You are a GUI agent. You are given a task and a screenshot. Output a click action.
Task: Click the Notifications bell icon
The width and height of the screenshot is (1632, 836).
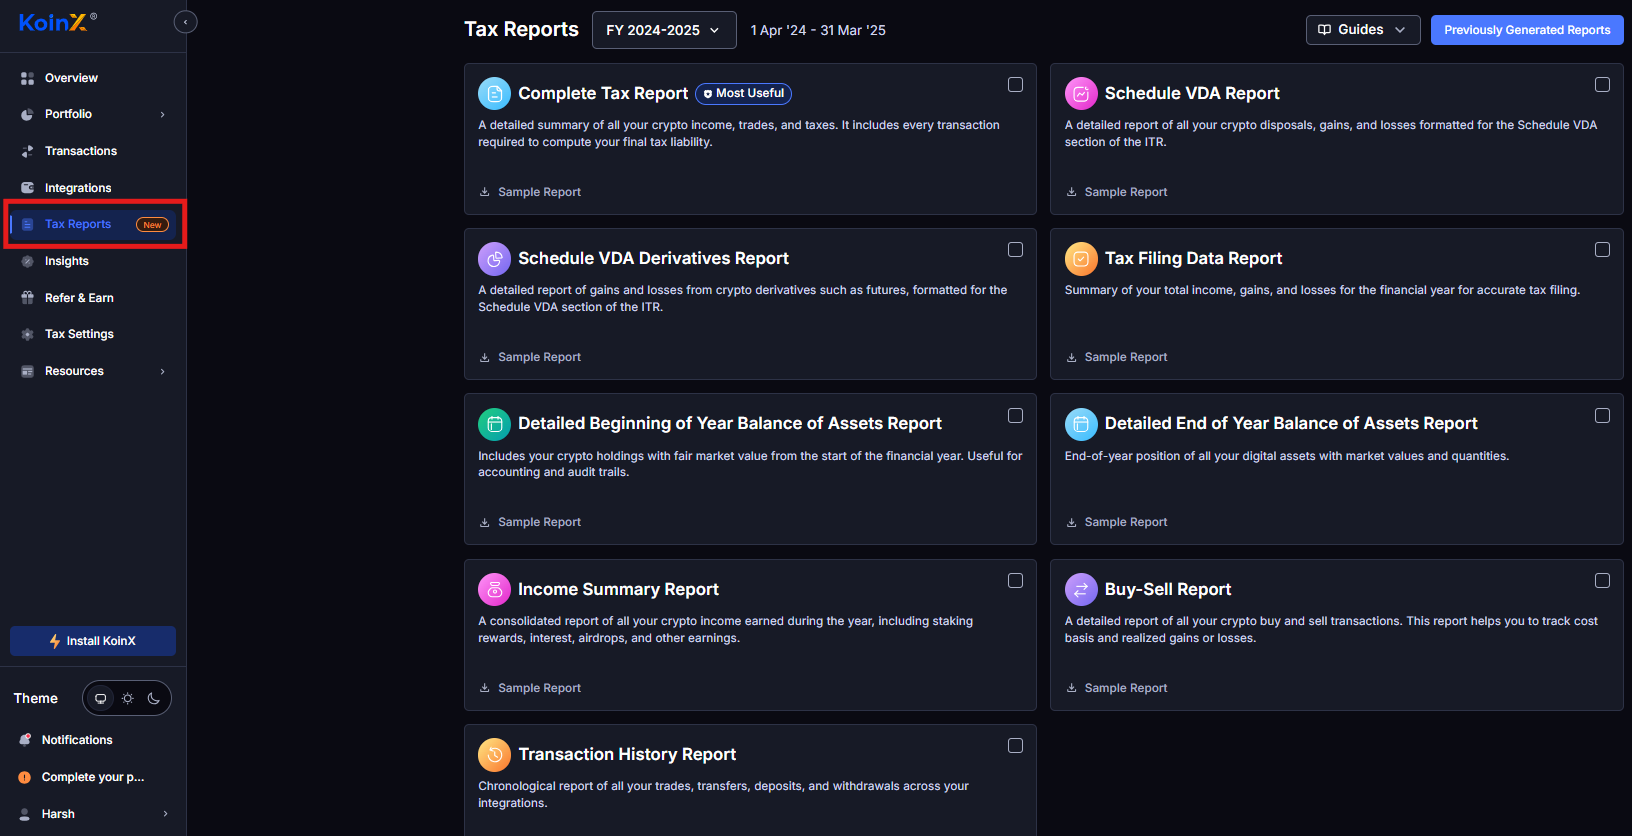pos(25,740)
